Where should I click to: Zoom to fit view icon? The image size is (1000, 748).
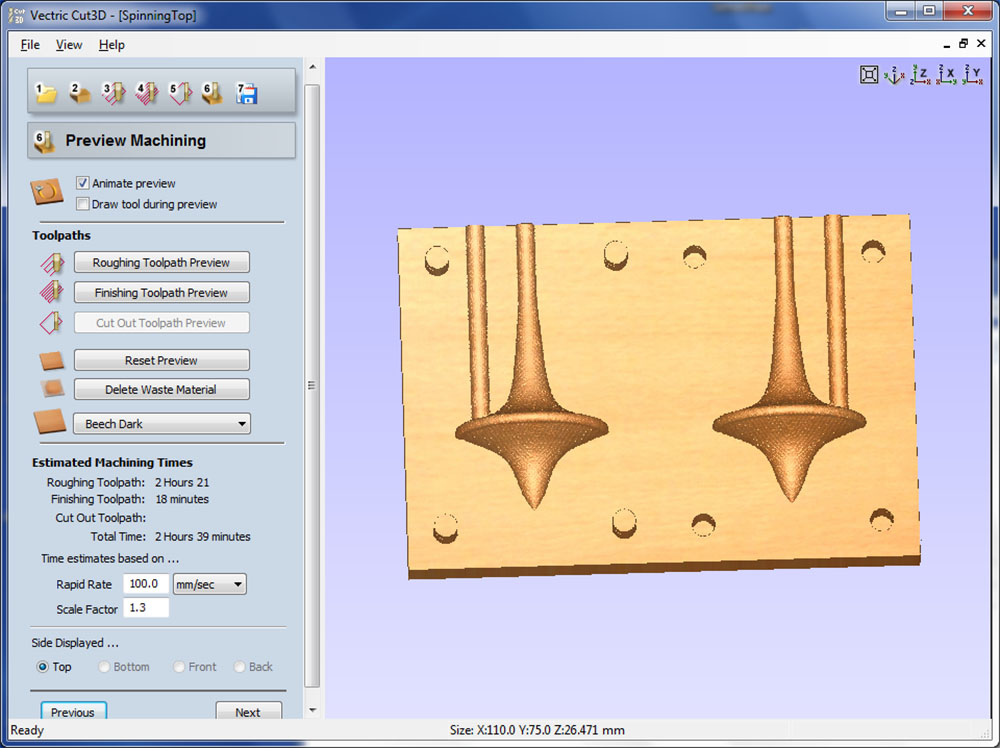coord(869,75)
